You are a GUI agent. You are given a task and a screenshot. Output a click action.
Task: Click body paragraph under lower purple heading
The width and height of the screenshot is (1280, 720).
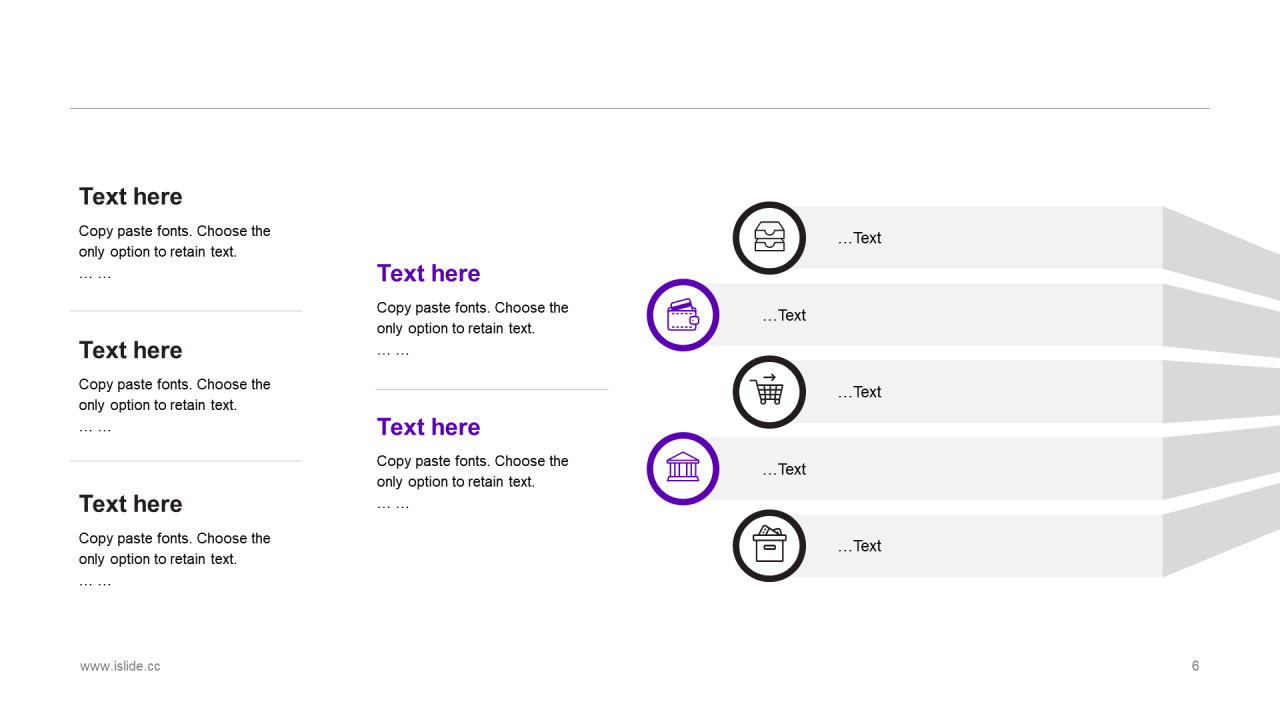473,482
